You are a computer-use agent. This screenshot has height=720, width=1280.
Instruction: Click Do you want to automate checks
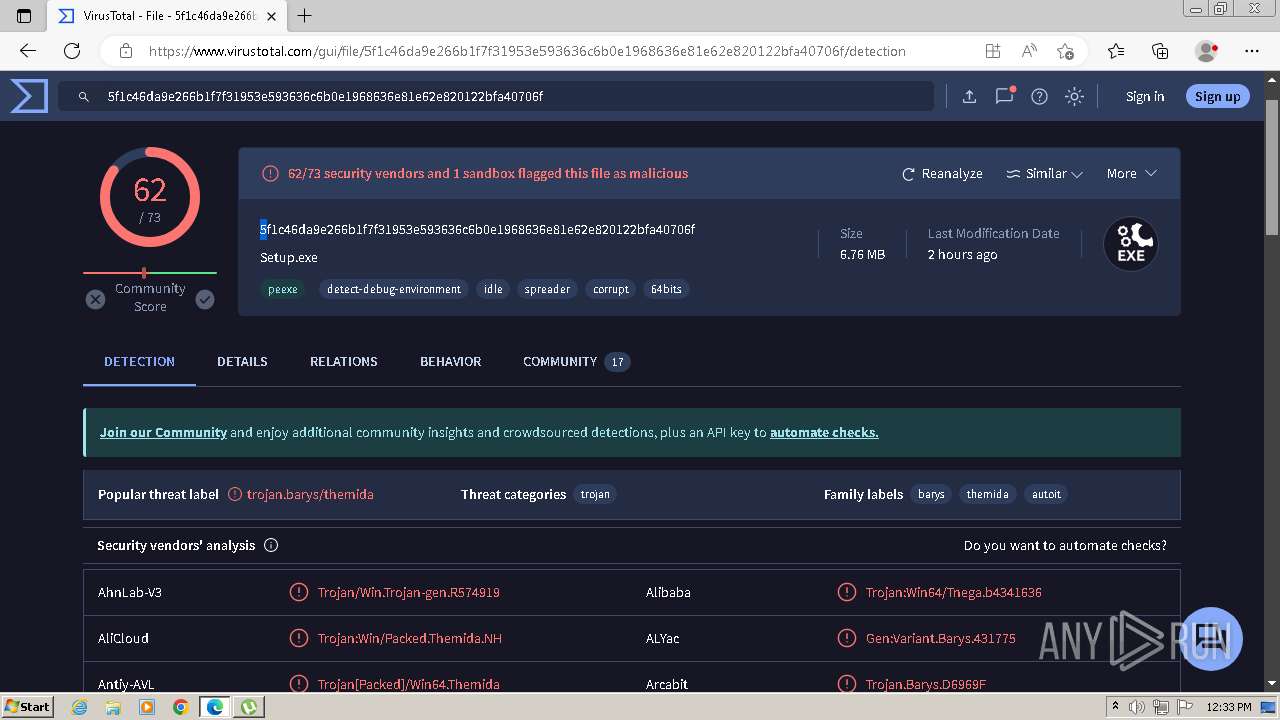pyautogui.click(x=1065, y=546)
